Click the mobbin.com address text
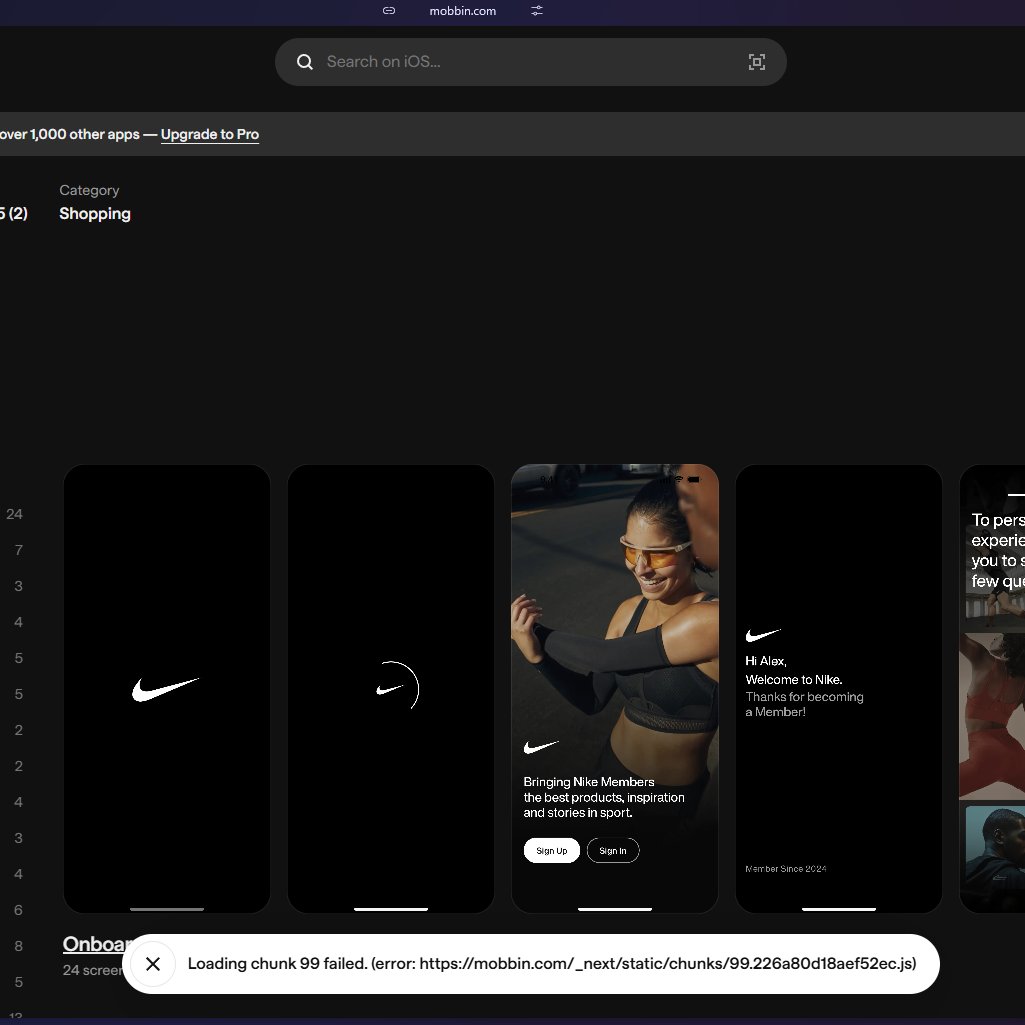 463,11
